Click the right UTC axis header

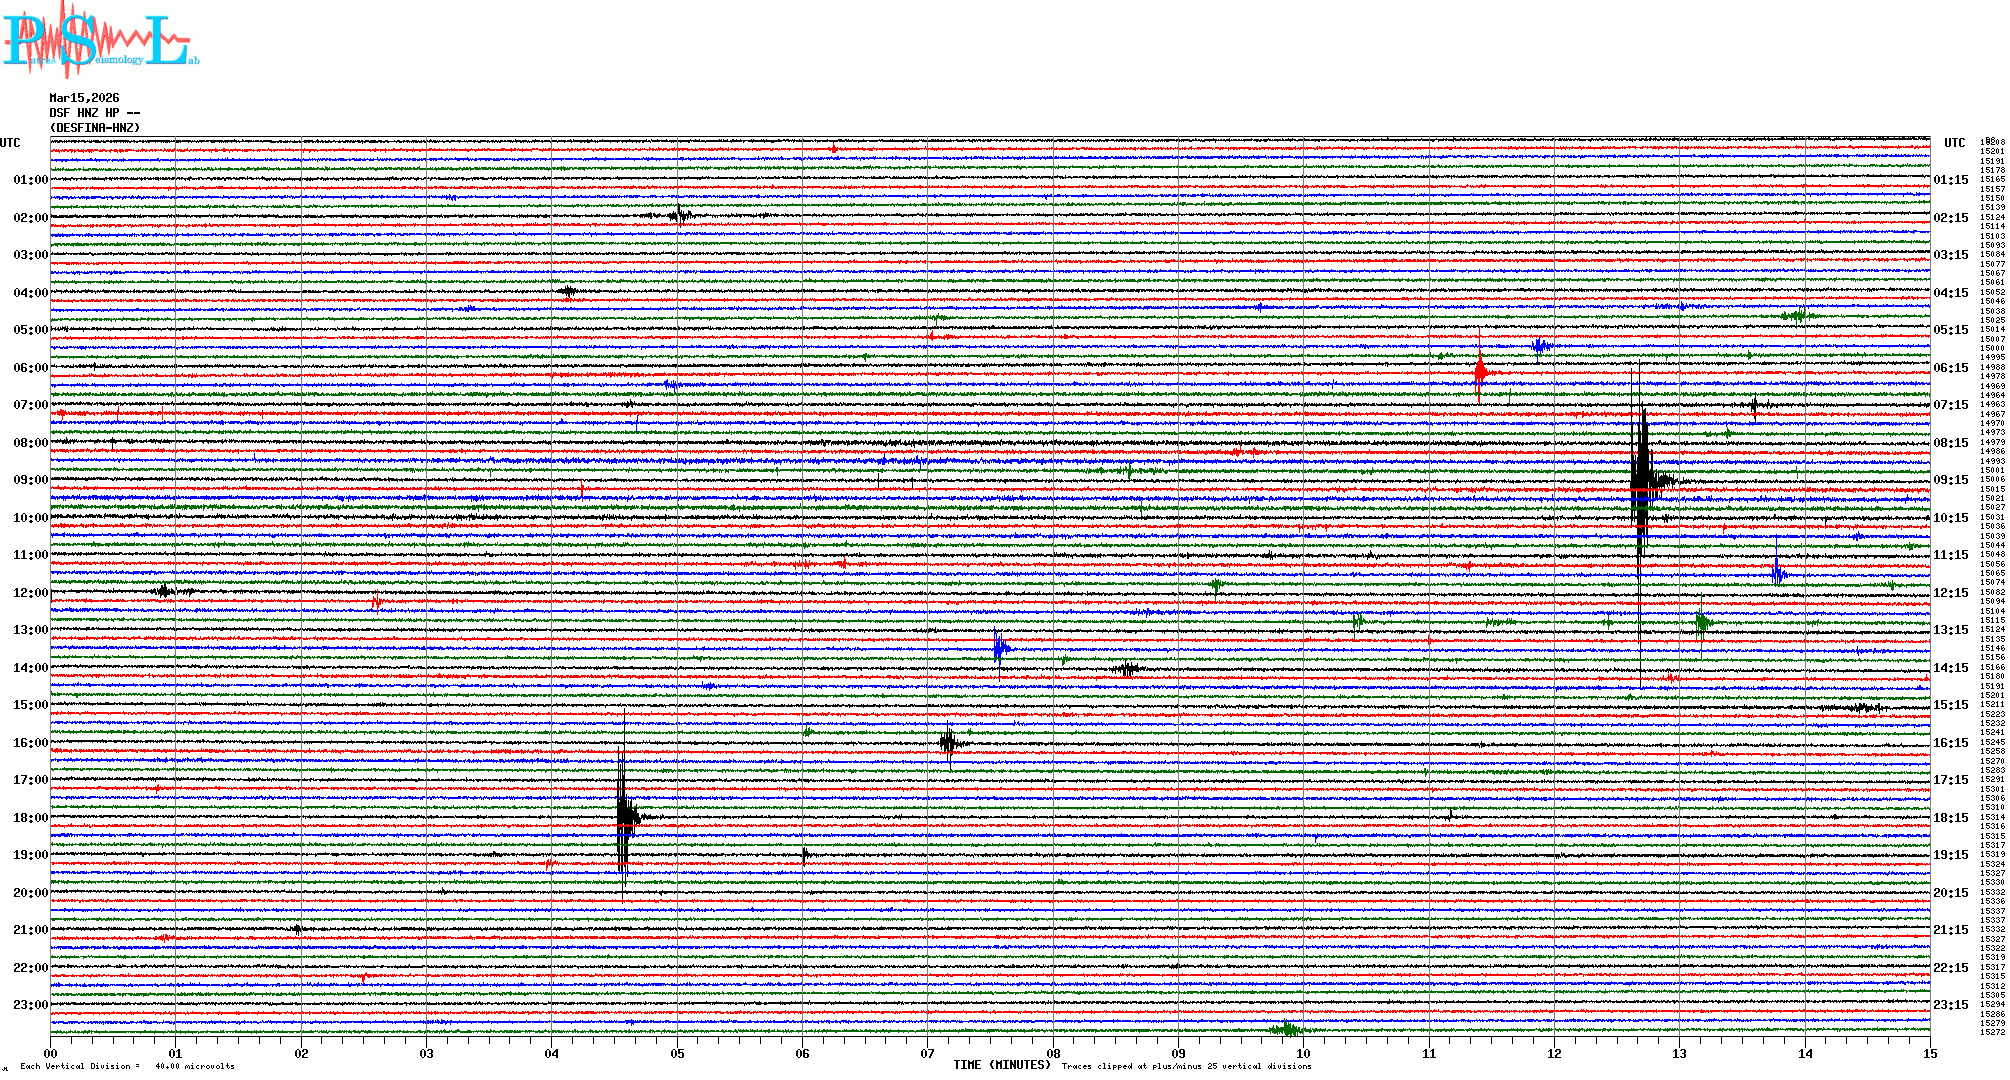coord(1954,143)
